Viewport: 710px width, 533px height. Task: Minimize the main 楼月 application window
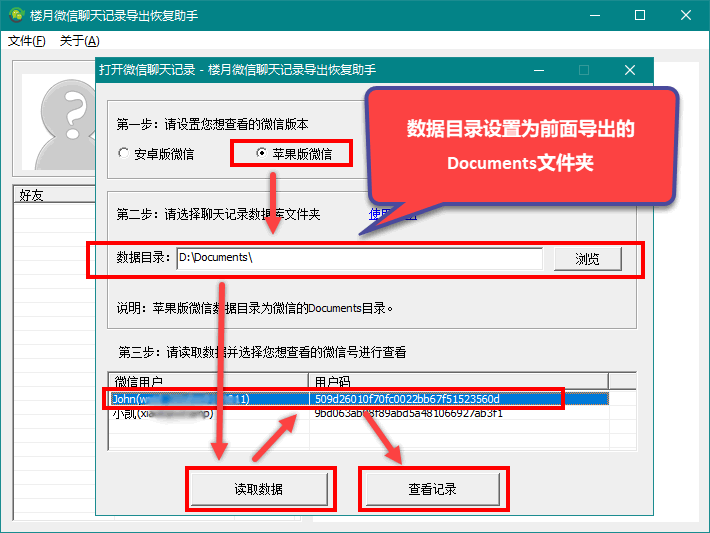pyautogui.click(x=594, y=15)
